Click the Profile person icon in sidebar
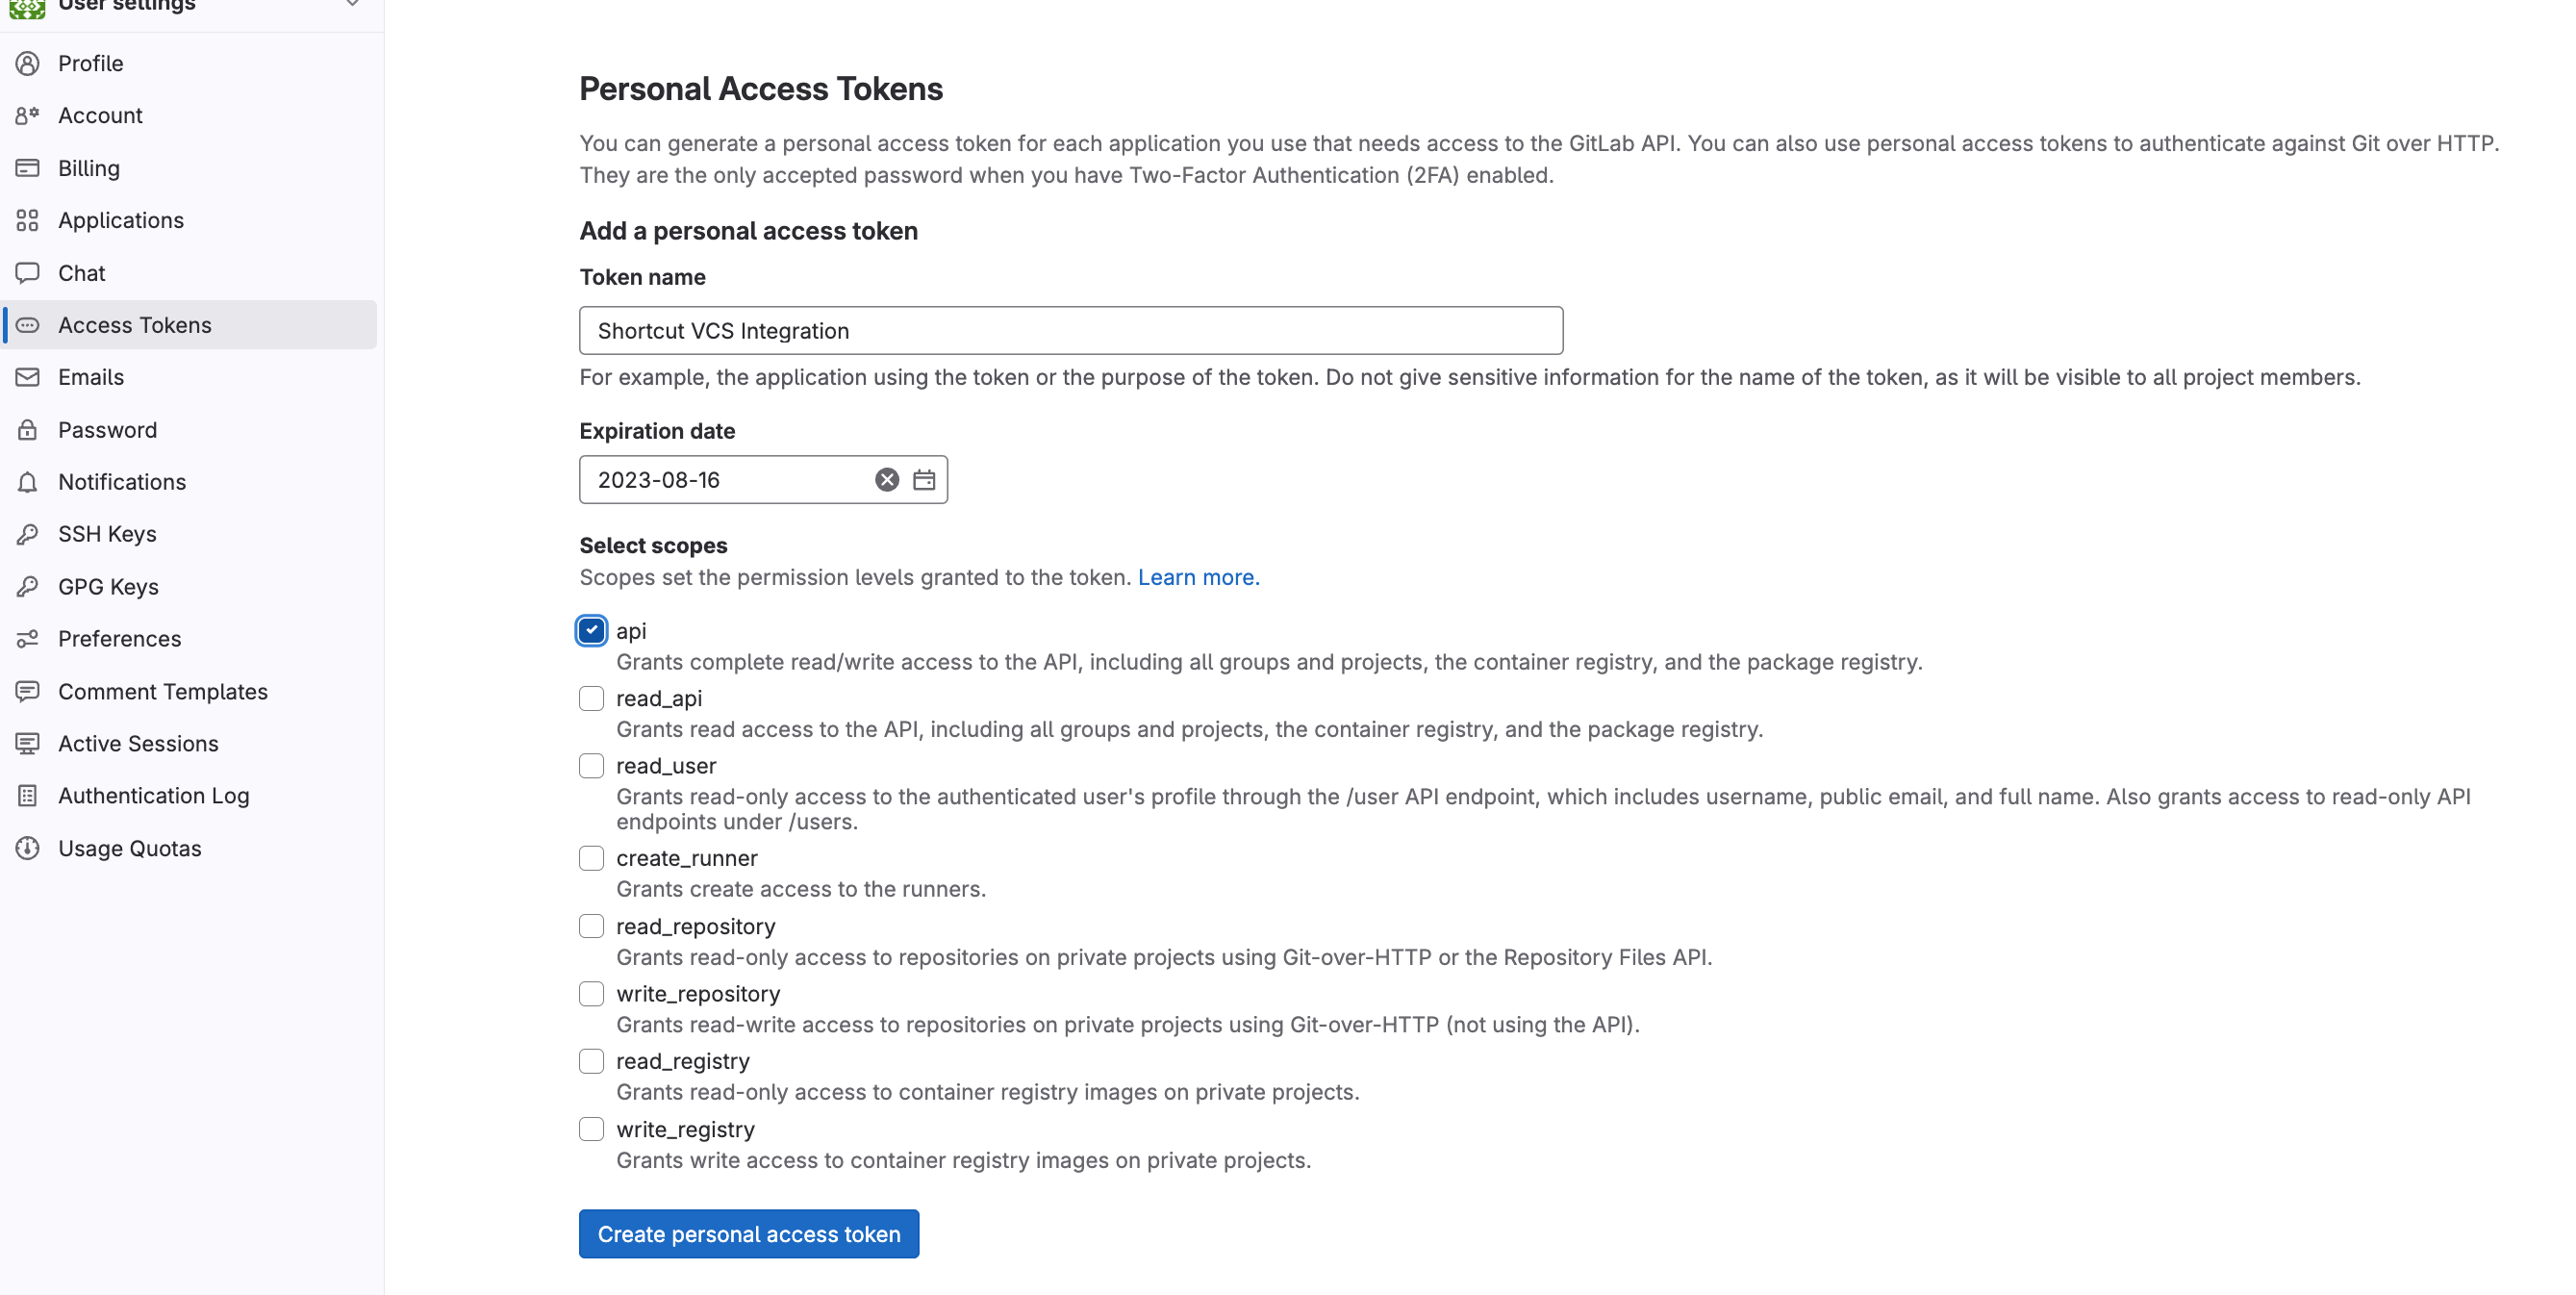 point(28,63)
